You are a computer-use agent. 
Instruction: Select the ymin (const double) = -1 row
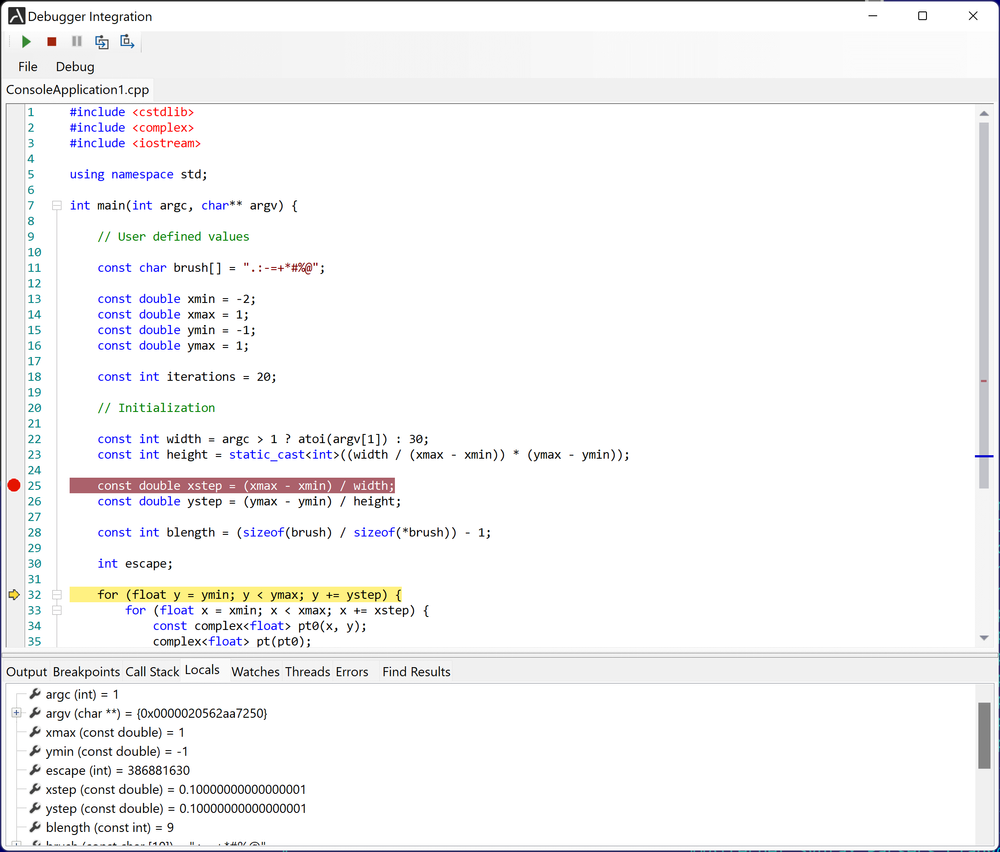[x=116, y=751]
